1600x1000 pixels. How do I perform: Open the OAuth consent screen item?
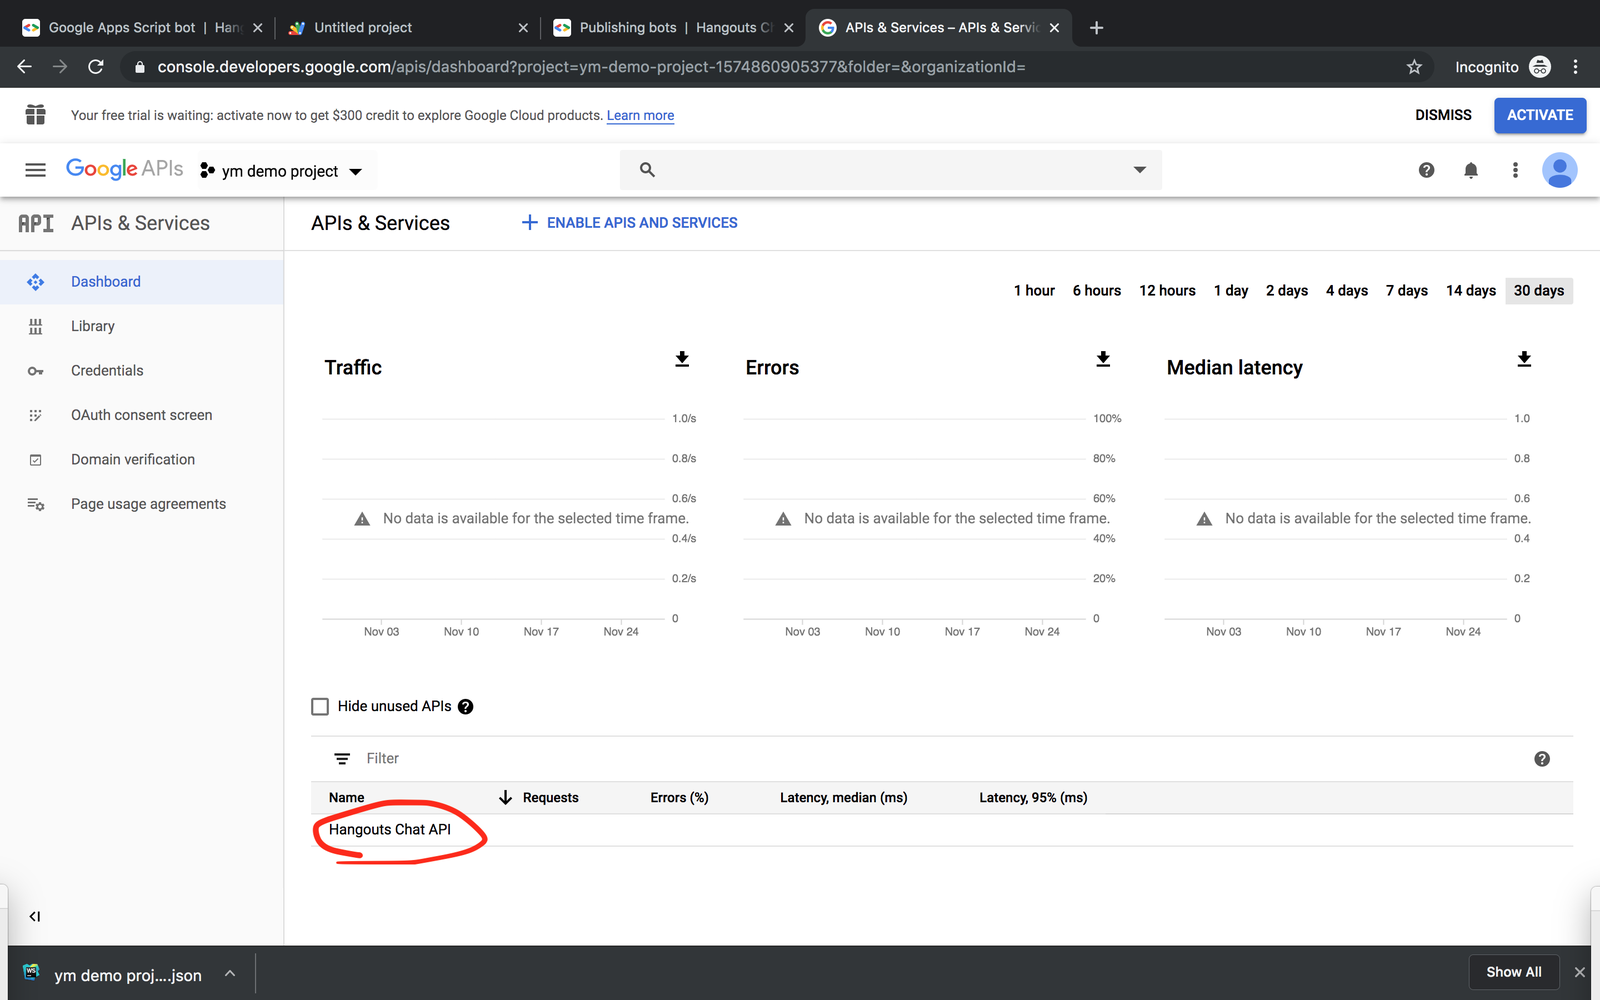(142, 415)
